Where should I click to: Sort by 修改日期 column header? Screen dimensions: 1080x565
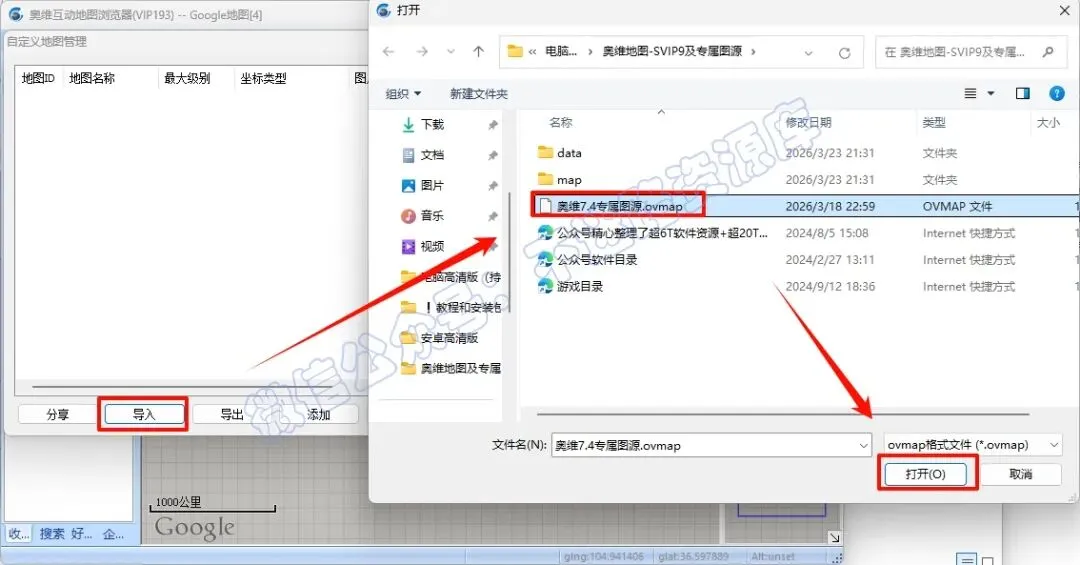(809, 123)
